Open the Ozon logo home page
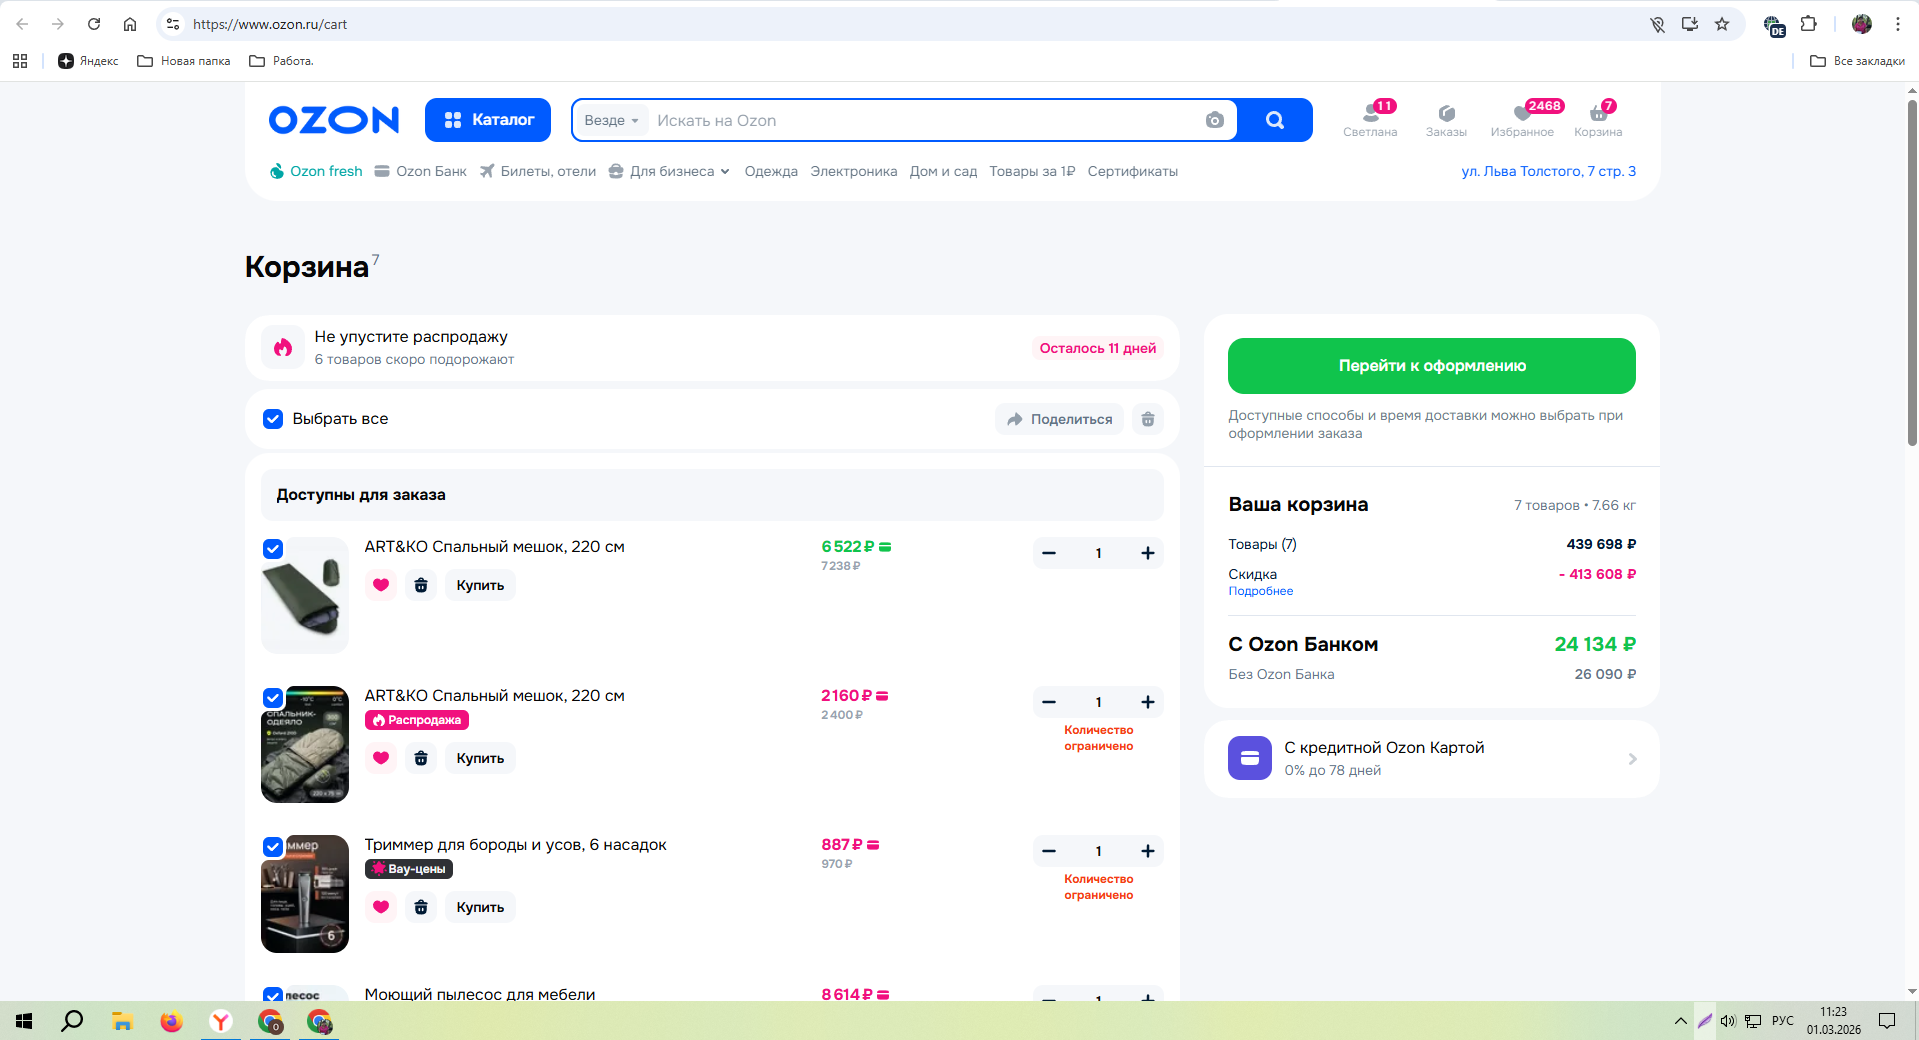 (x=334, y=120)
